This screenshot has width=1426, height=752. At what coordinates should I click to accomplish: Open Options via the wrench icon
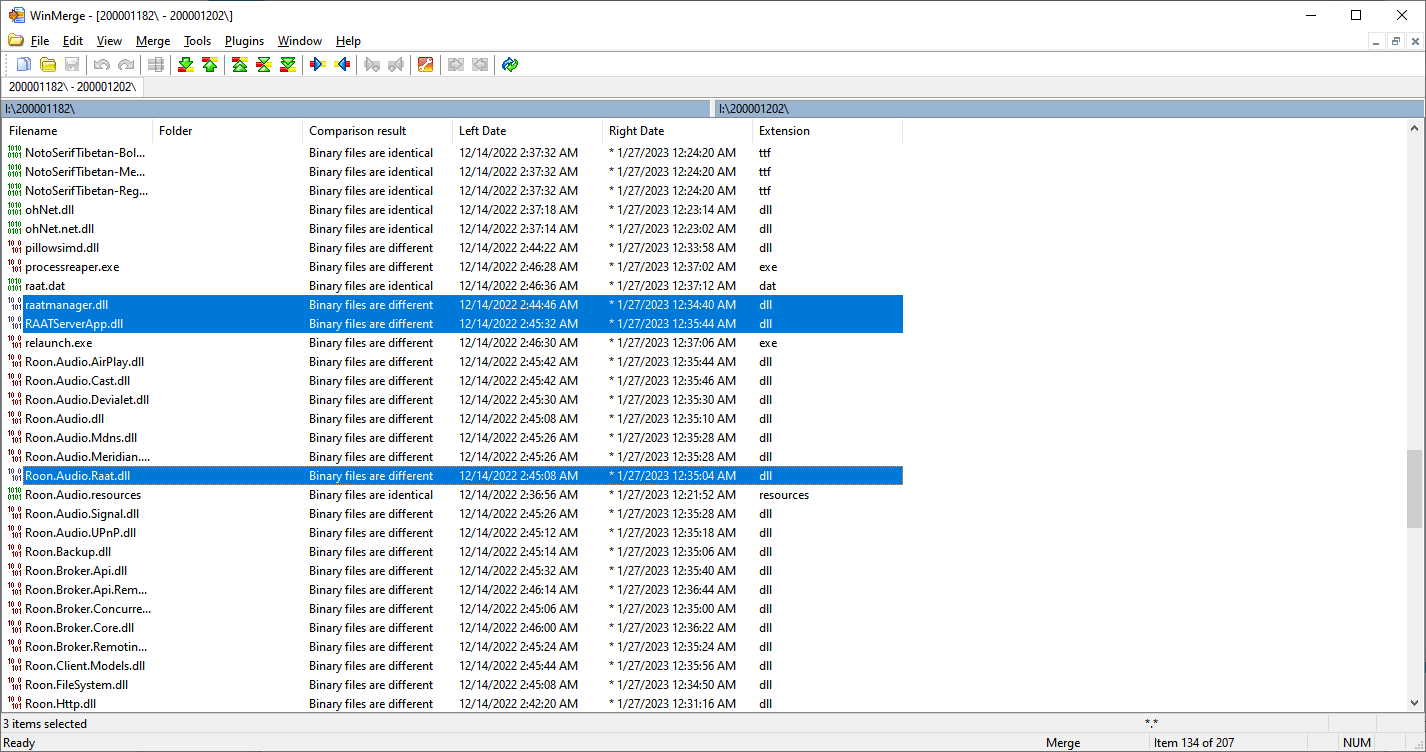click(425, 65)
